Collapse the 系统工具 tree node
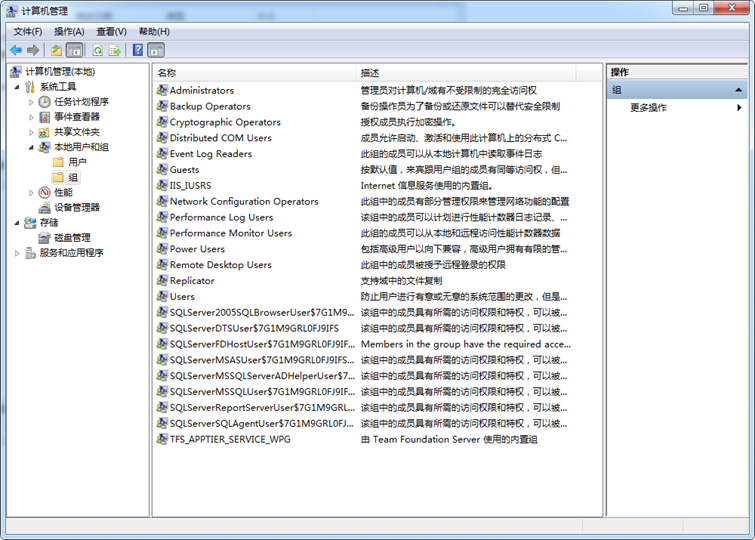The height and width of the screenshot is (540, 755). pos(17,87)
